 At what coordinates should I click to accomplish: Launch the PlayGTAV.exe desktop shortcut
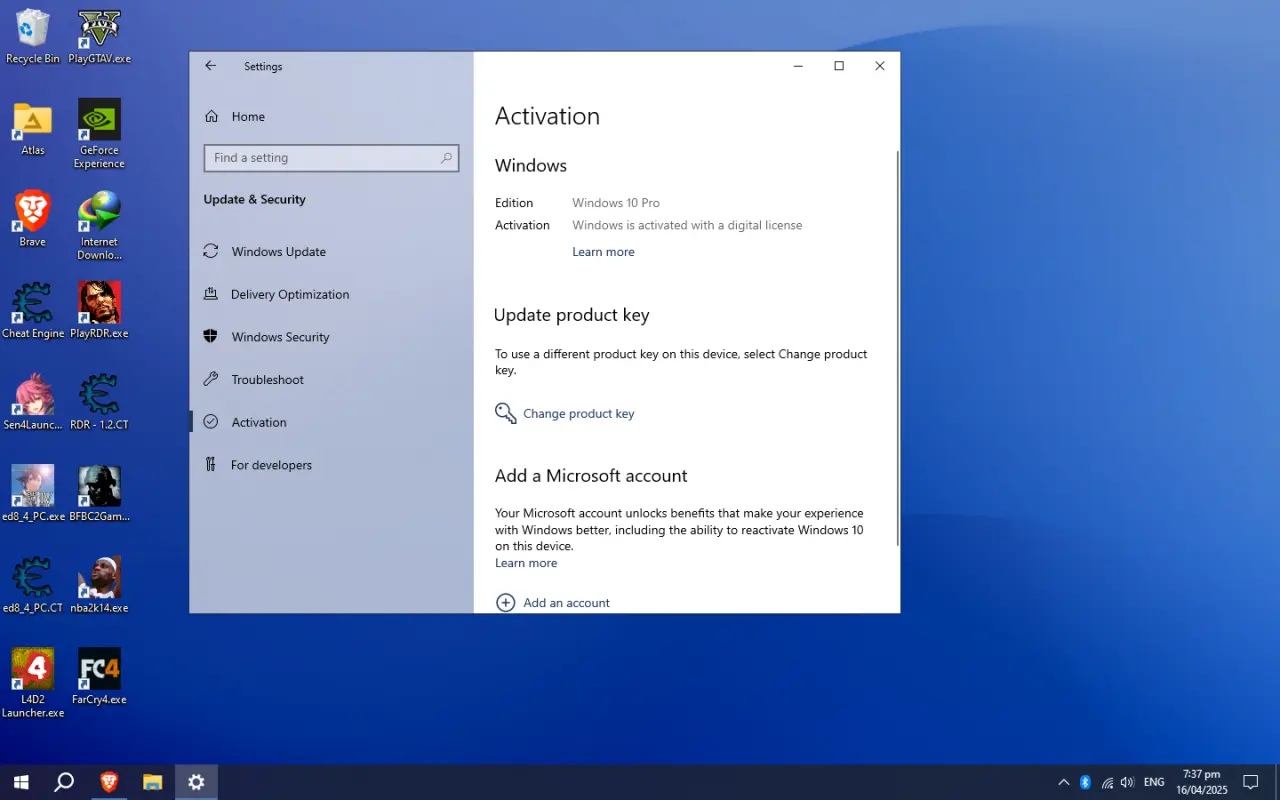coord(99,37)
